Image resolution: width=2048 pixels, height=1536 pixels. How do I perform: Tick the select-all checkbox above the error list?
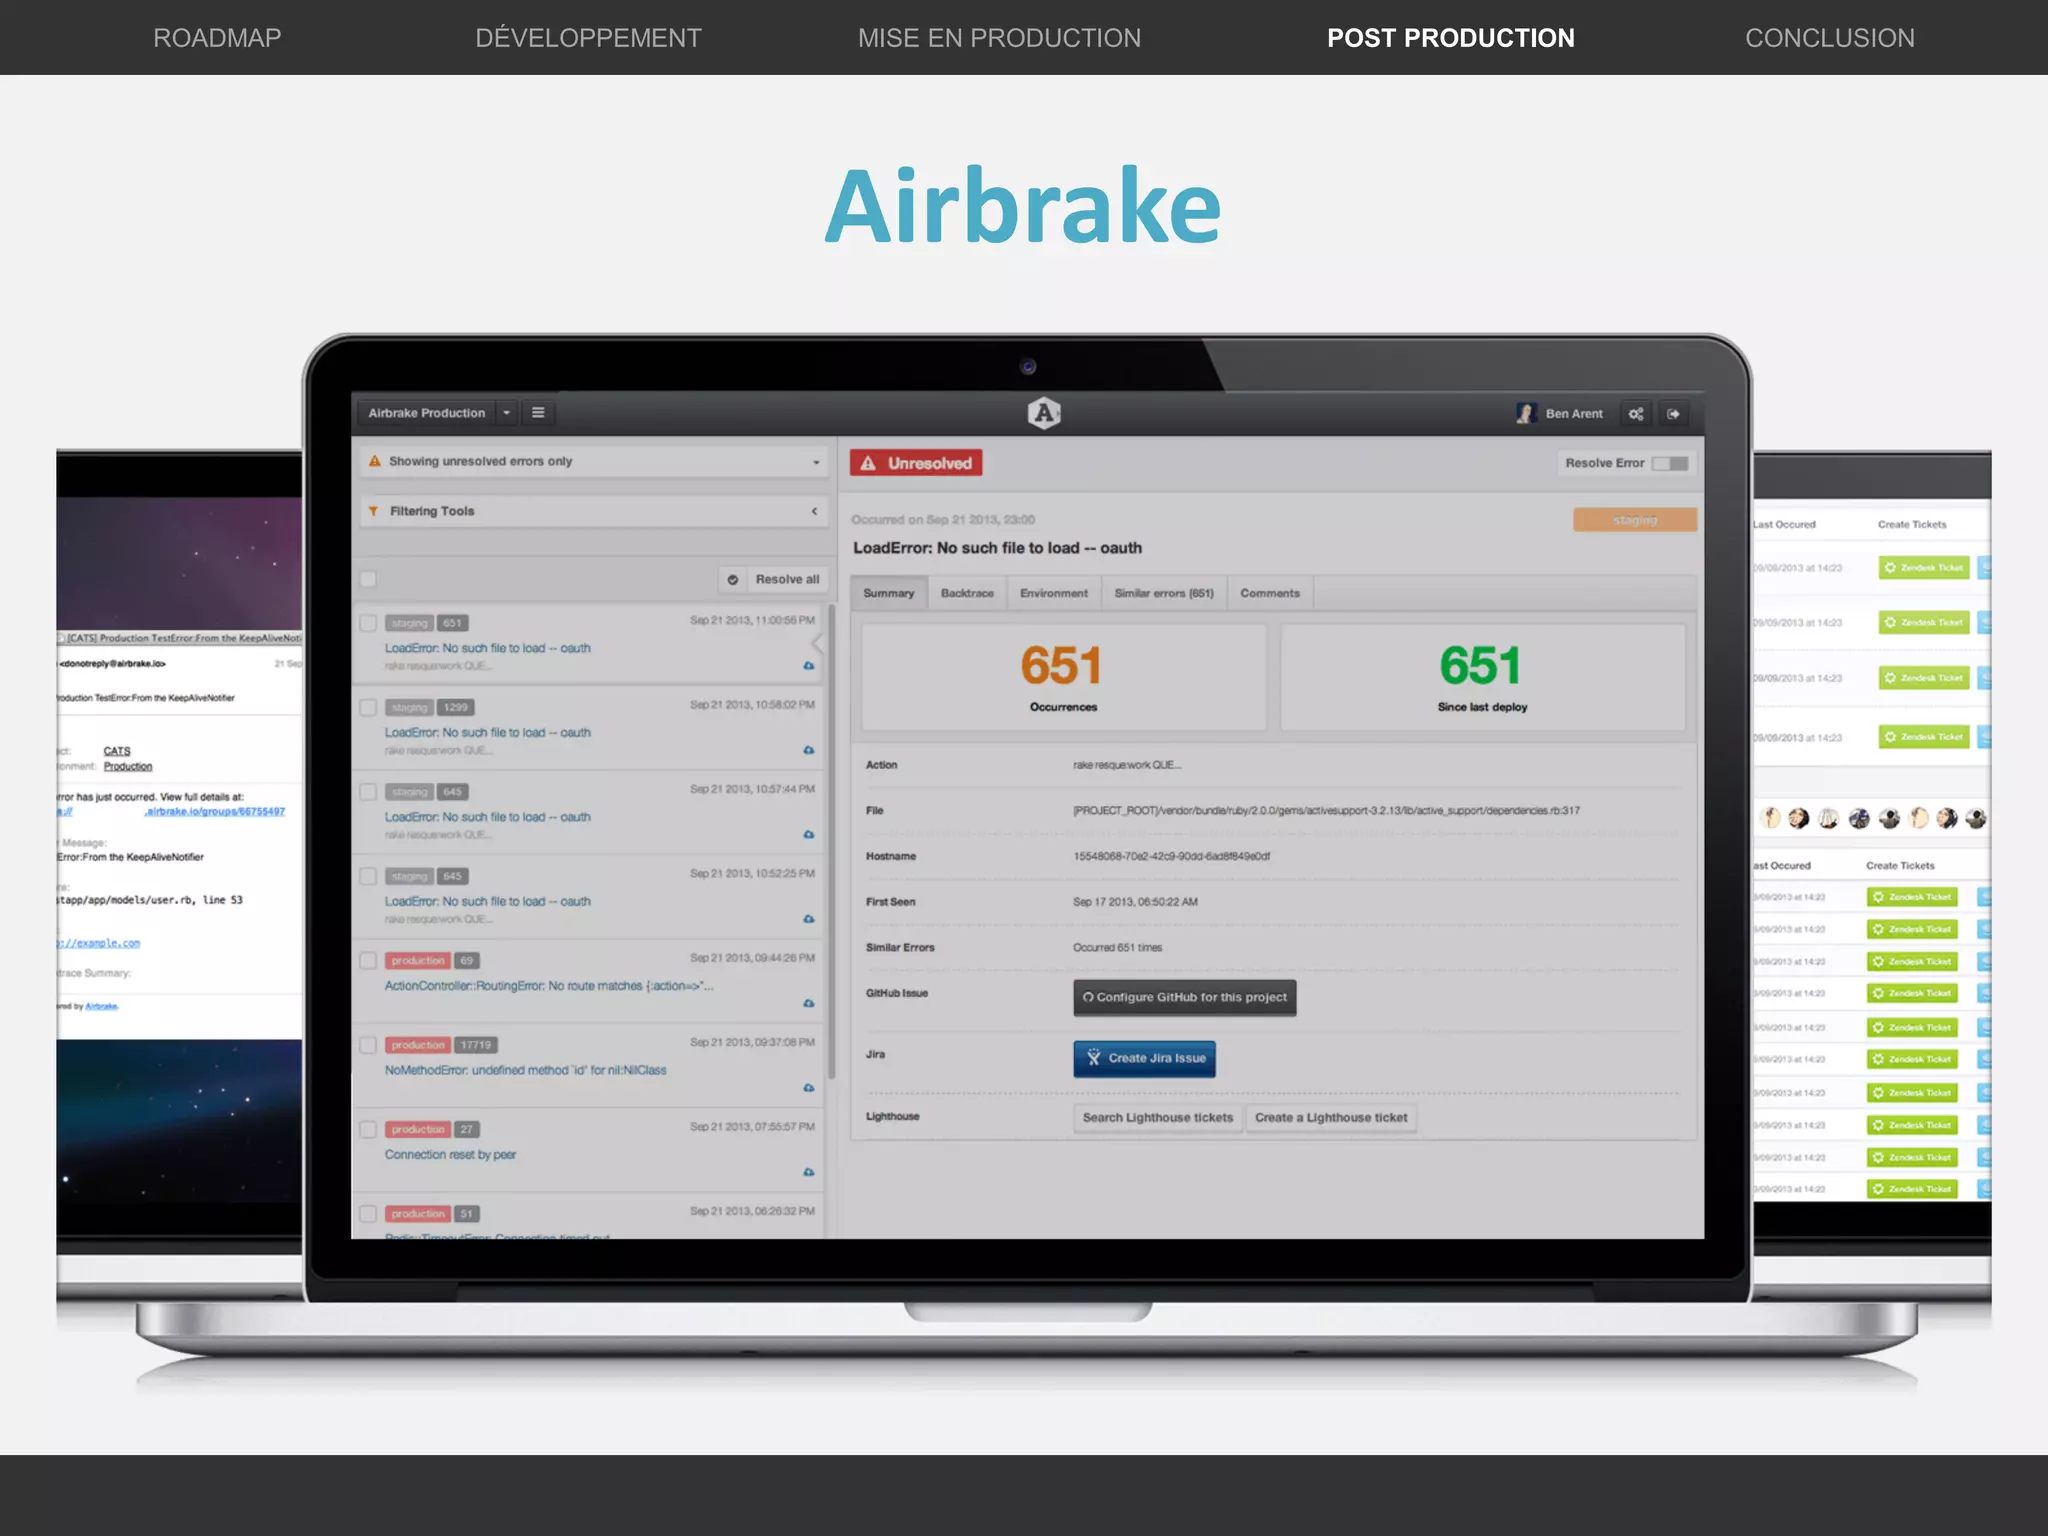(x=368, y=579)
